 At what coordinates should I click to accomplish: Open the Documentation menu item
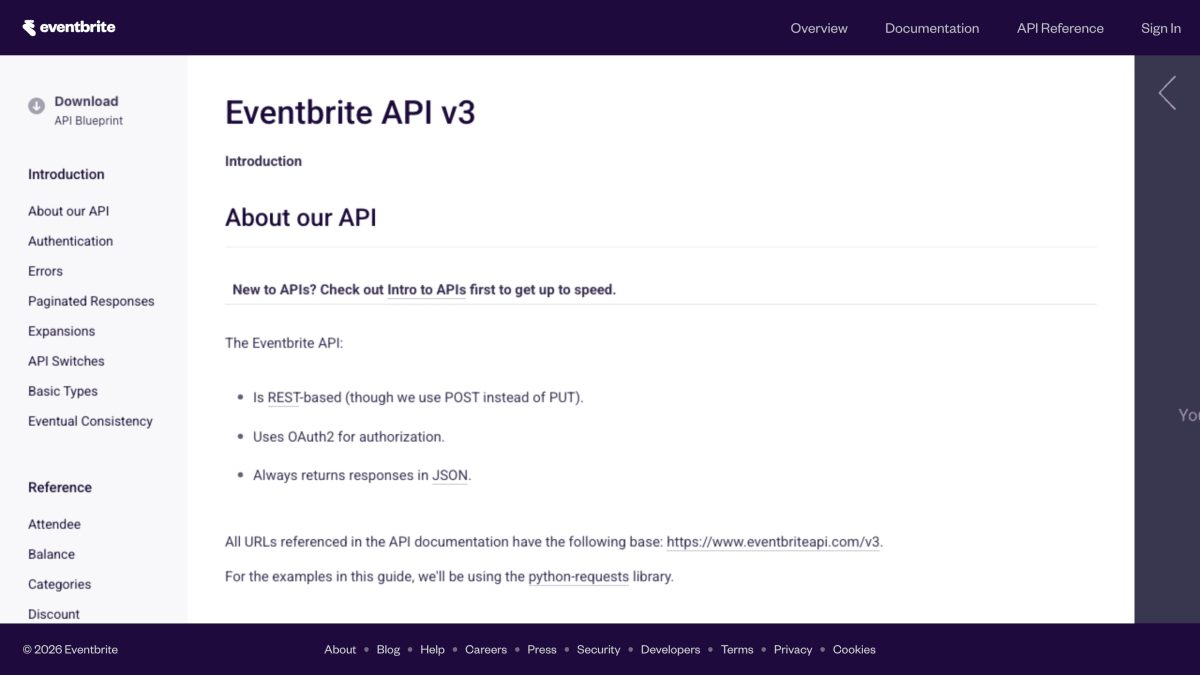tap(932, 28)
